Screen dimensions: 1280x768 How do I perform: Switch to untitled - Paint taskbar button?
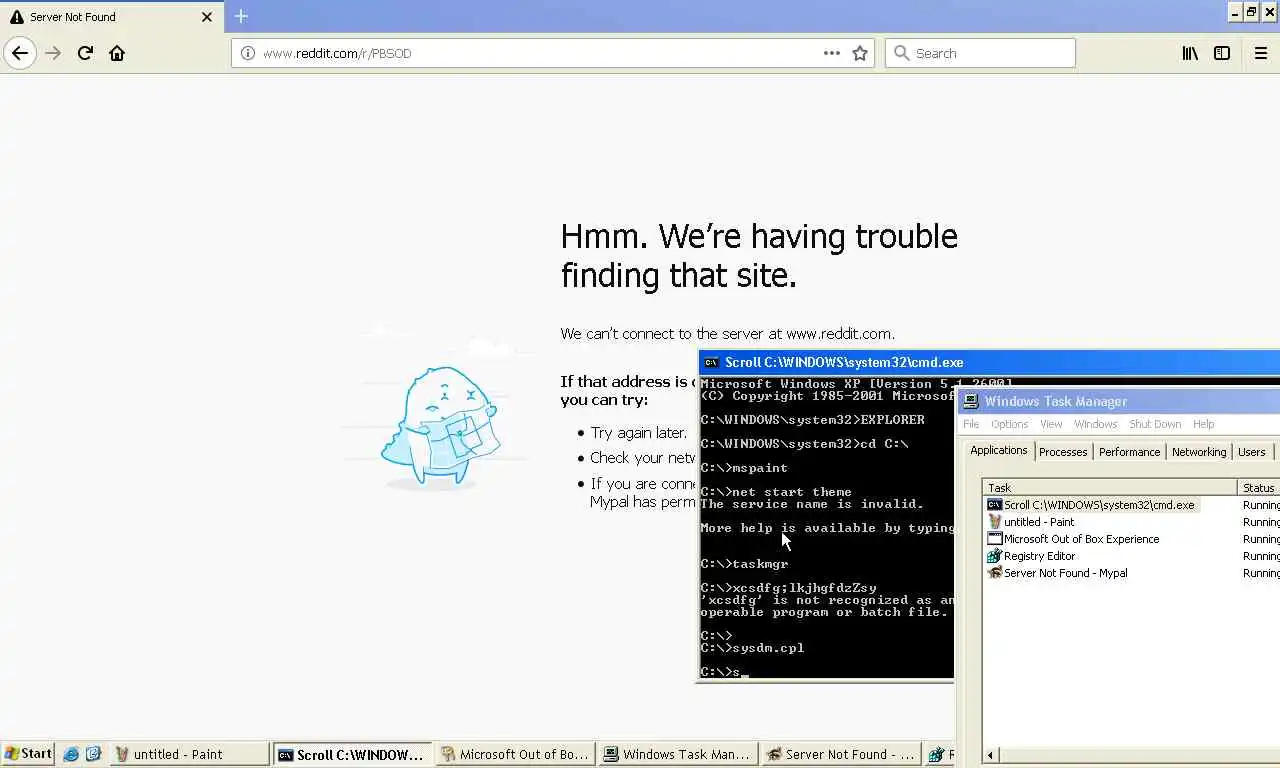(x=190, y=754)
